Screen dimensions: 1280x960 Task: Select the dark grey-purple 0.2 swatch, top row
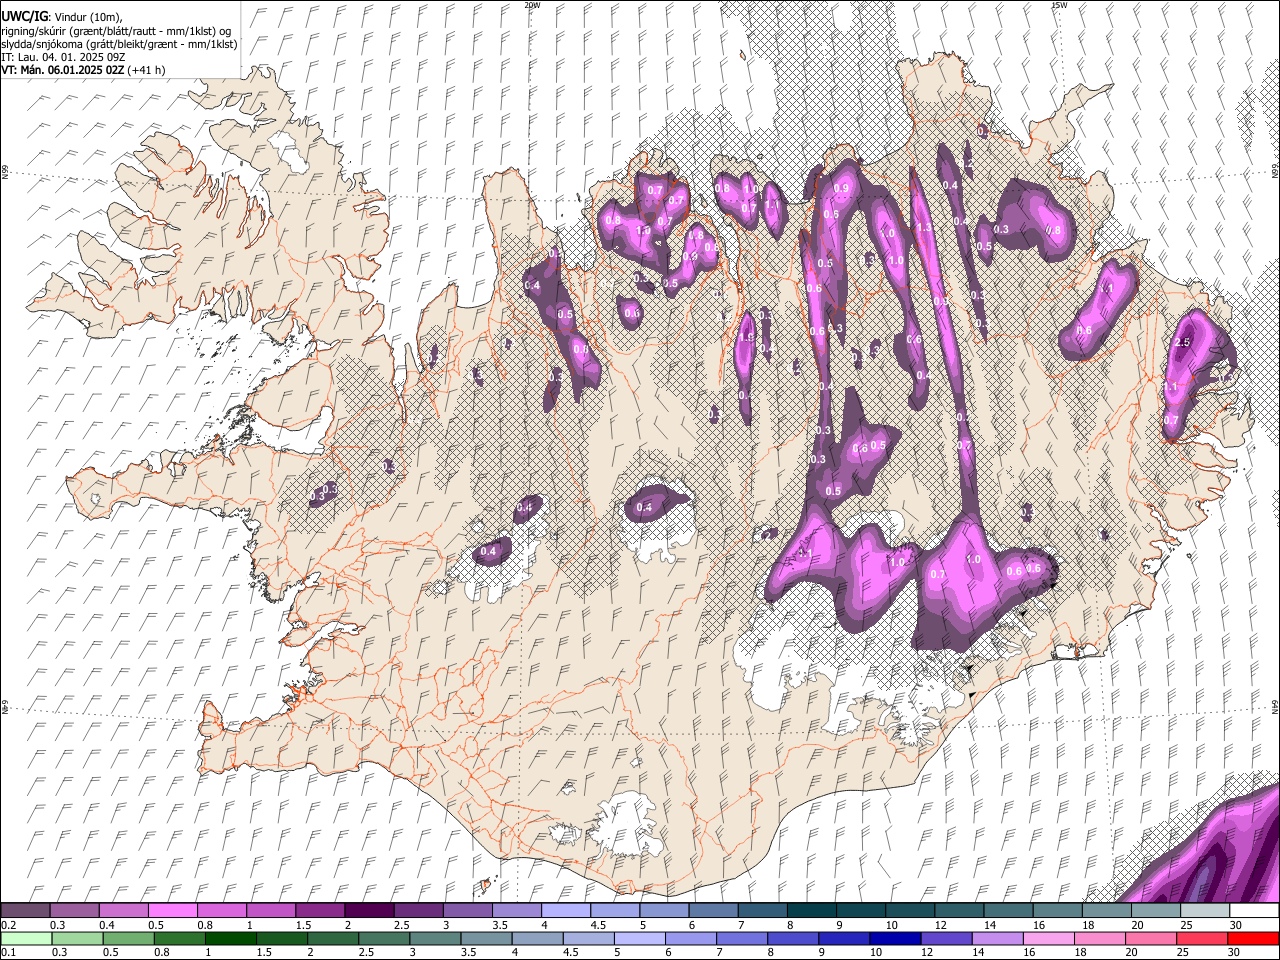[x=25, y=911]
